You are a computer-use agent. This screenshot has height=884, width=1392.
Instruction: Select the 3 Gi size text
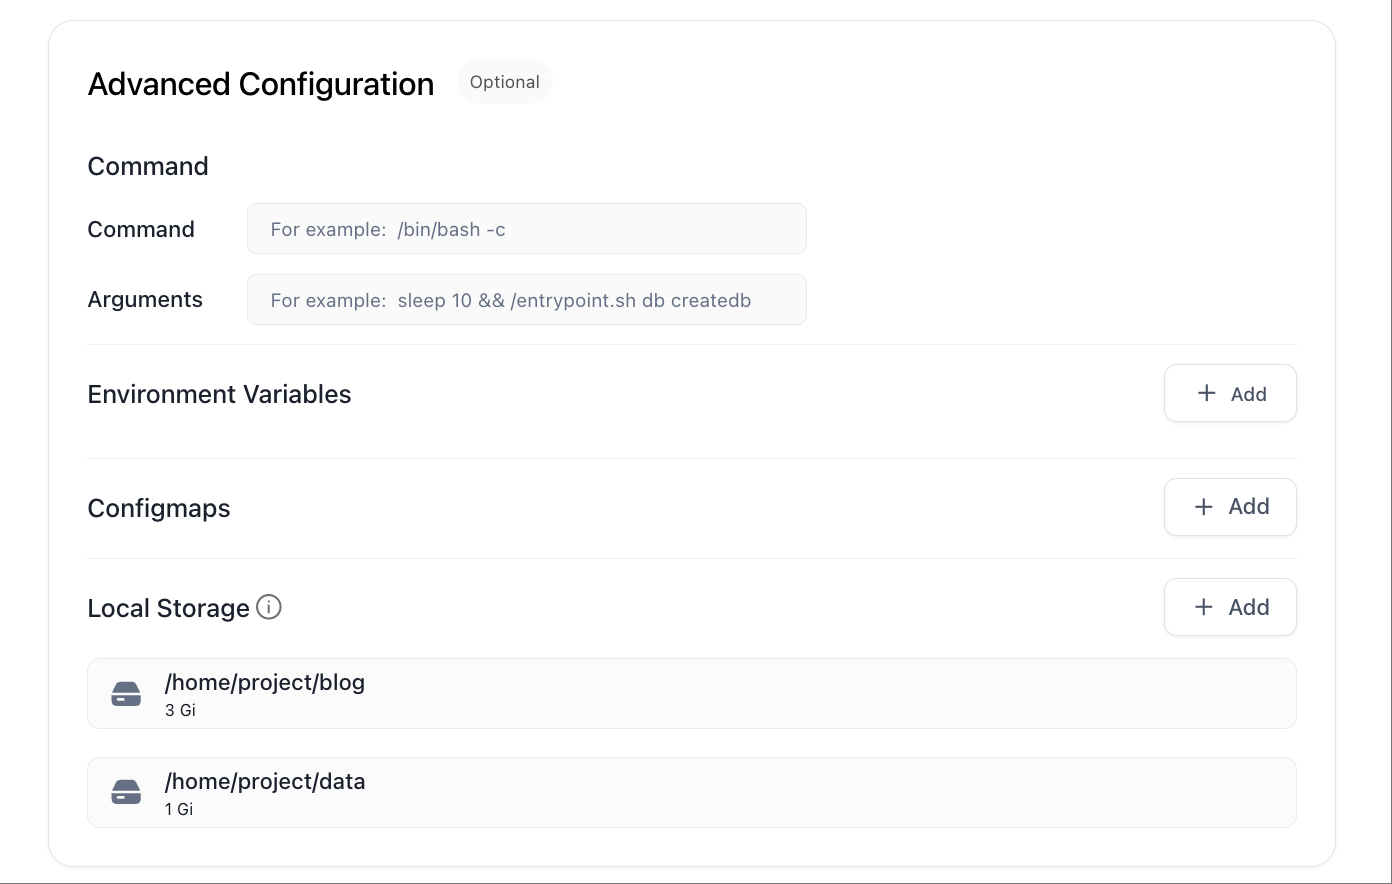point(180,710)
